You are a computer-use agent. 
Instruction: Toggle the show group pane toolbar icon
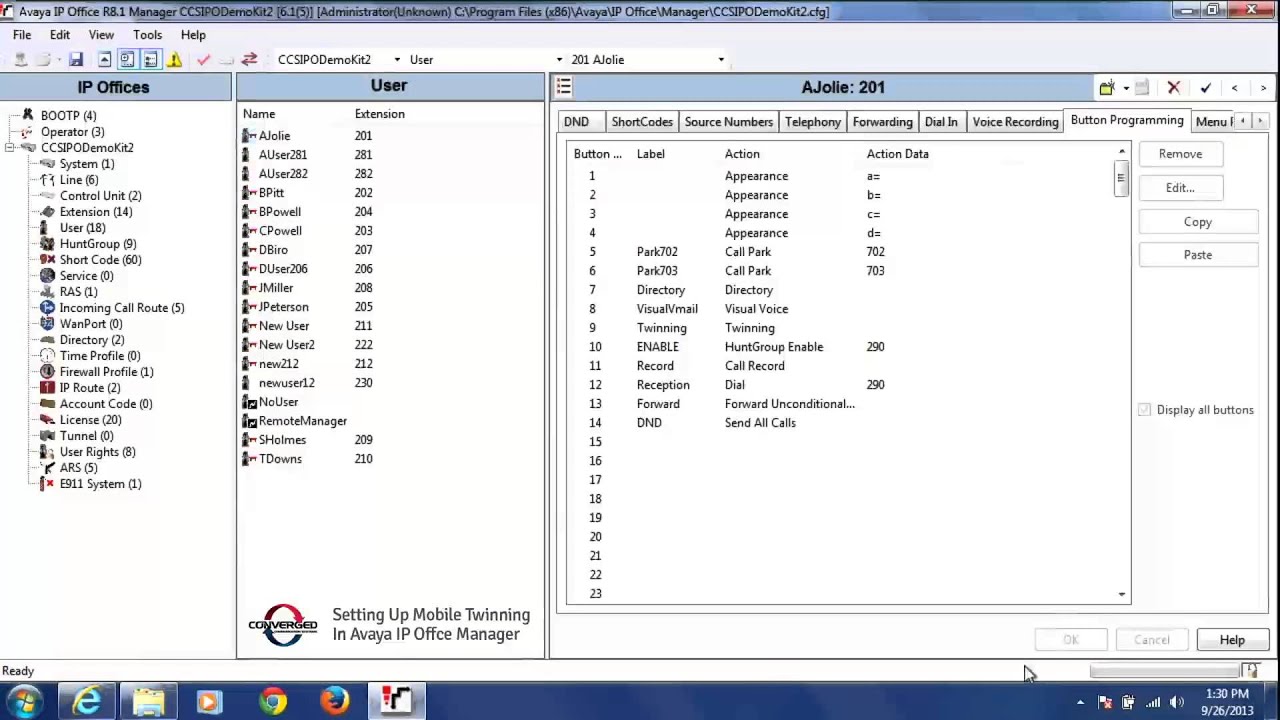click(127, 60)
